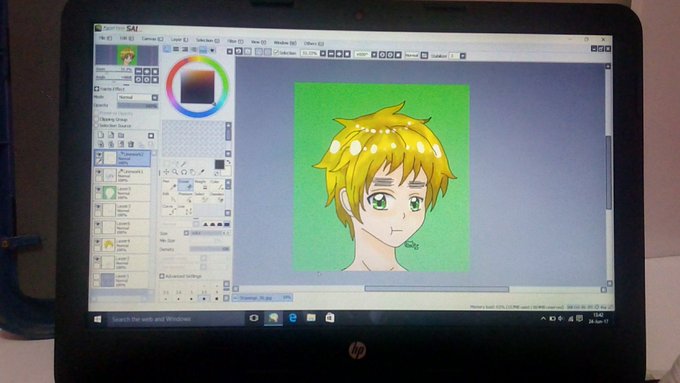Viewport: 680px width, 383px height.
Task: Click the navigator preview thumbnail
Action: (x=127, y=56)
